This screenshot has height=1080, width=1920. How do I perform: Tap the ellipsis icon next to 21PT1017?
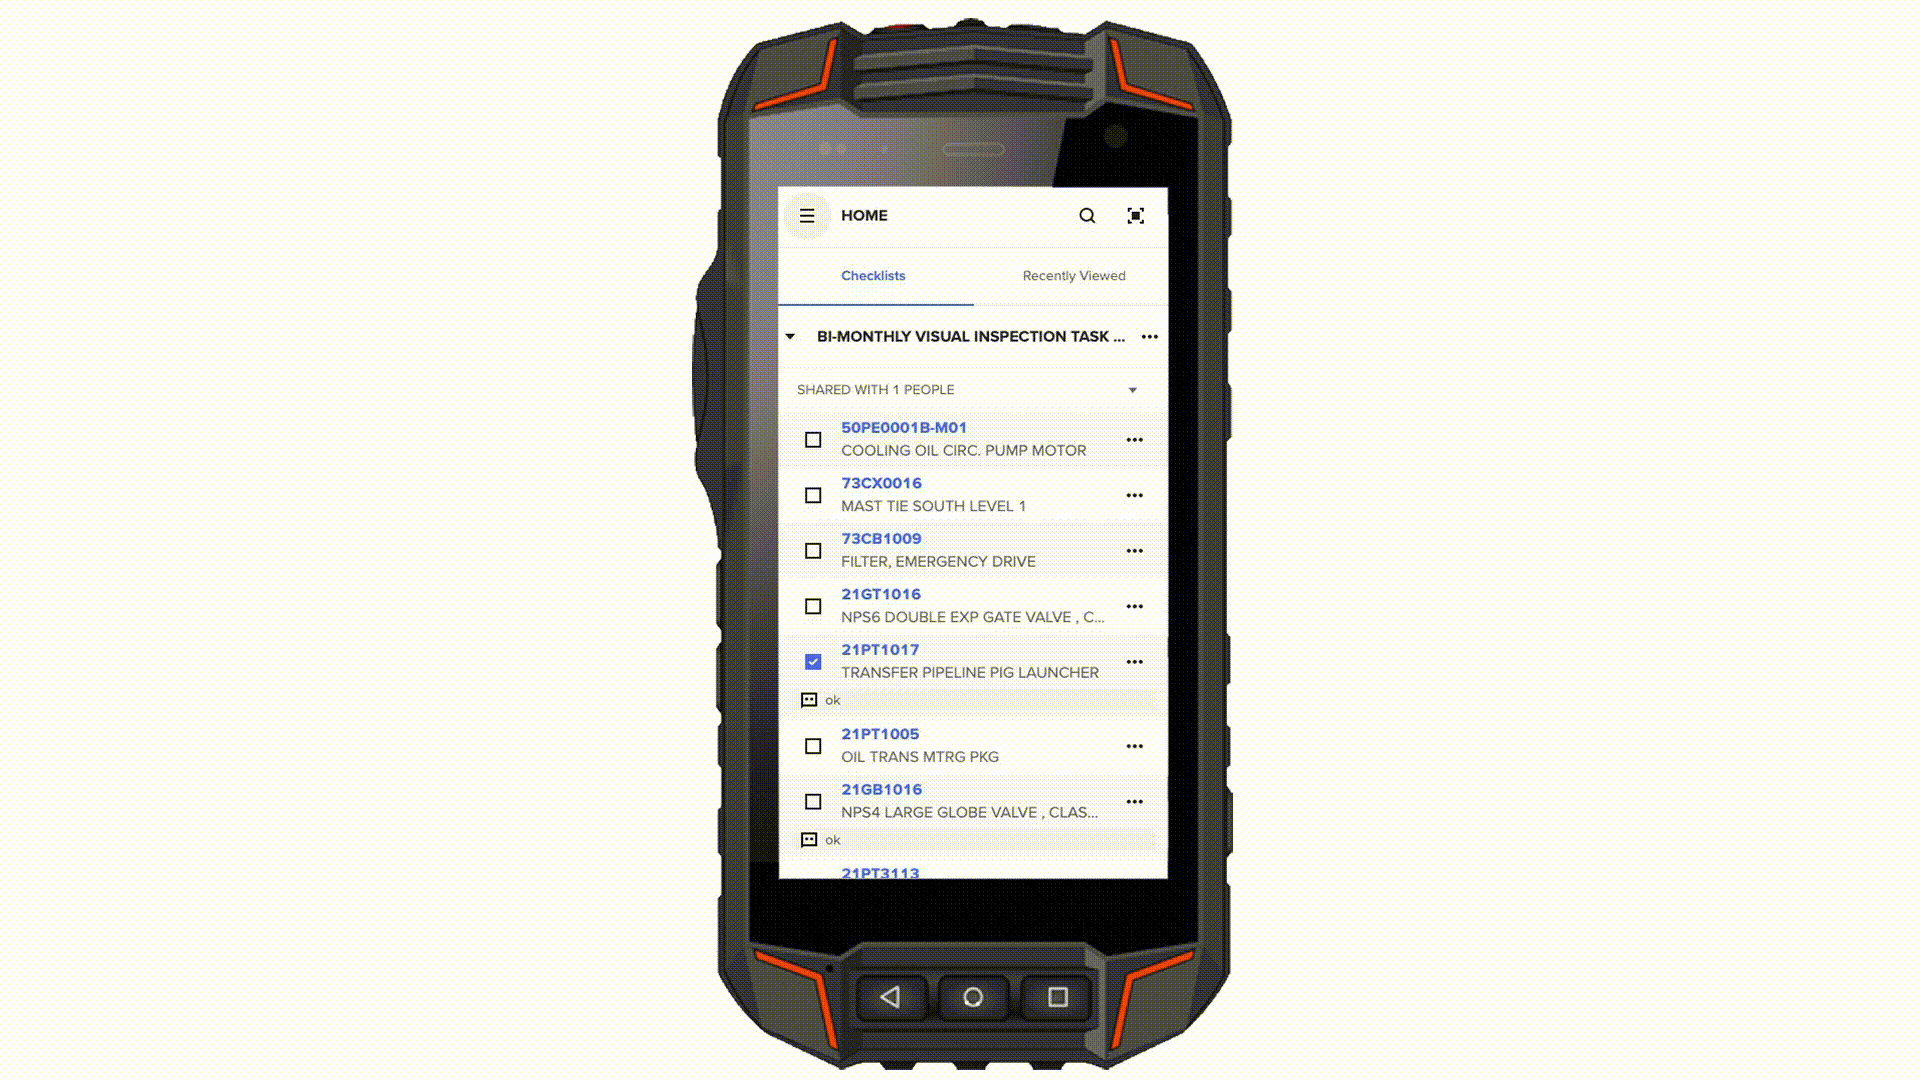[1134, 661]
